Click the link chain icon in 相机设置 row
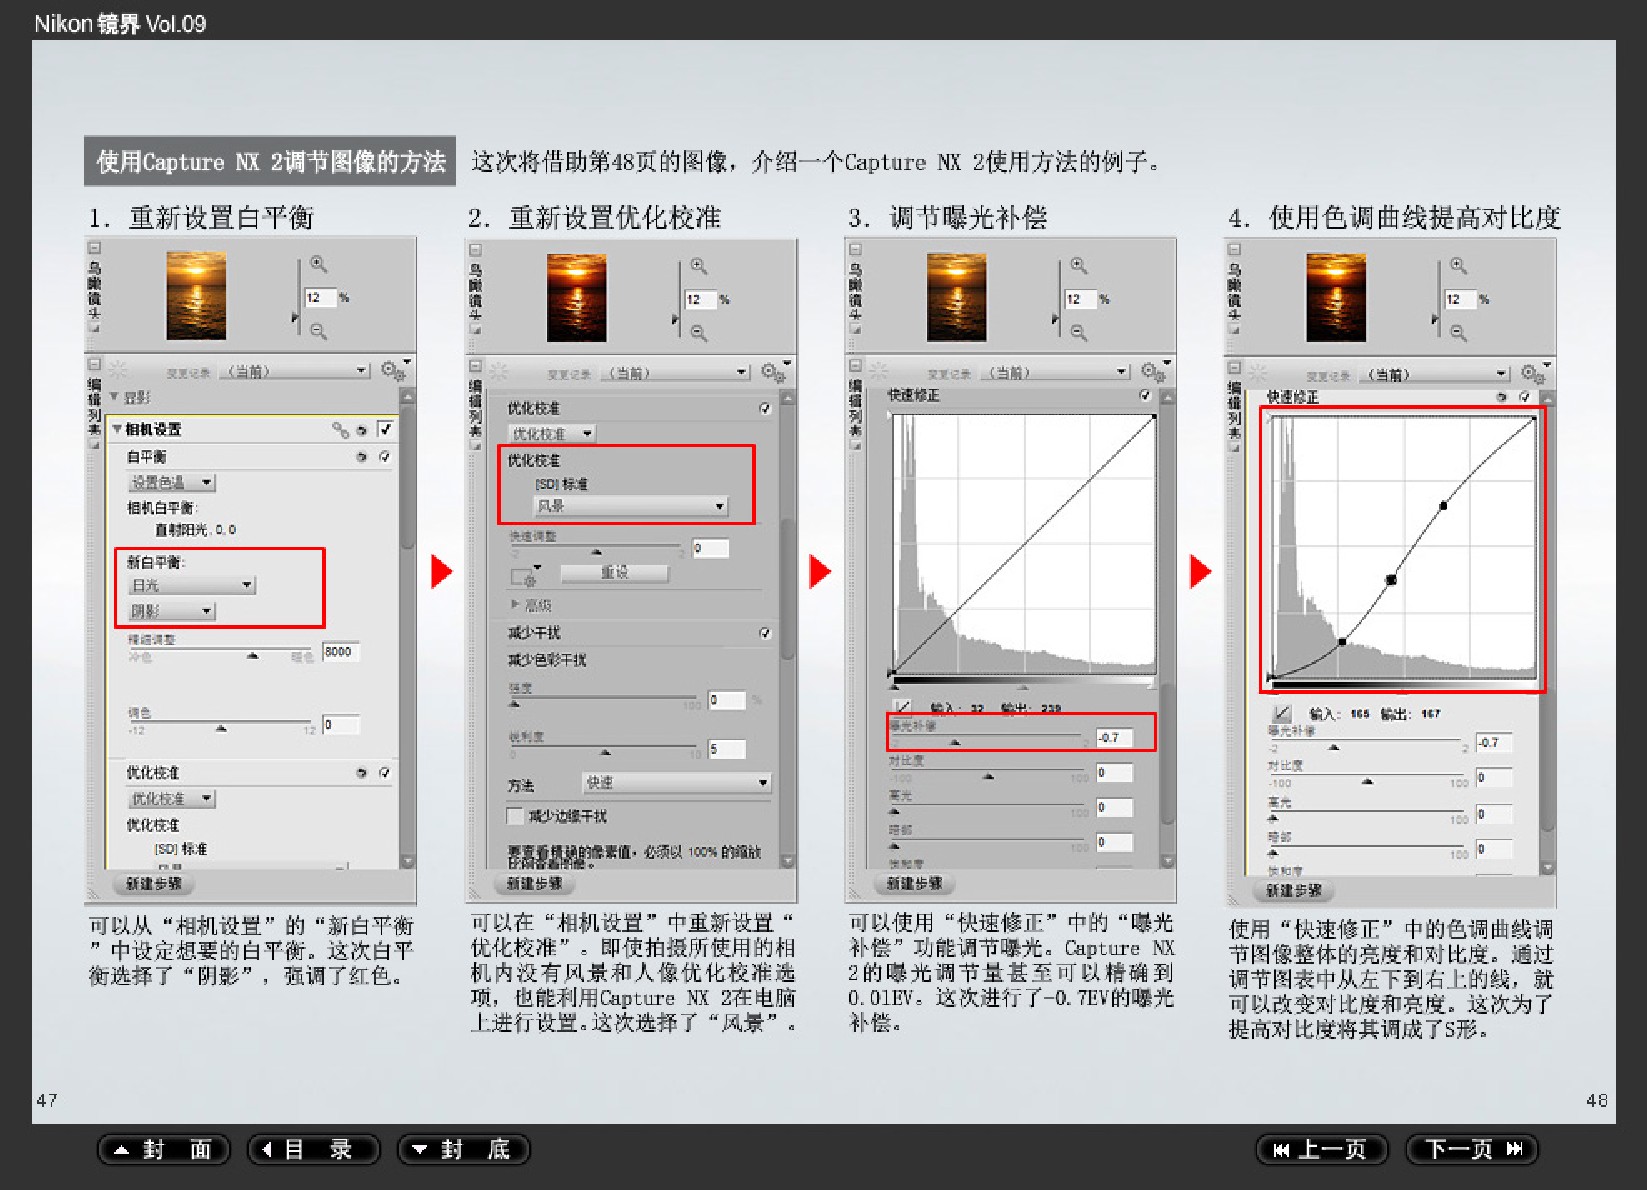The height and width of the screenshot is (1190, 1647). click(x=340, y=429)
